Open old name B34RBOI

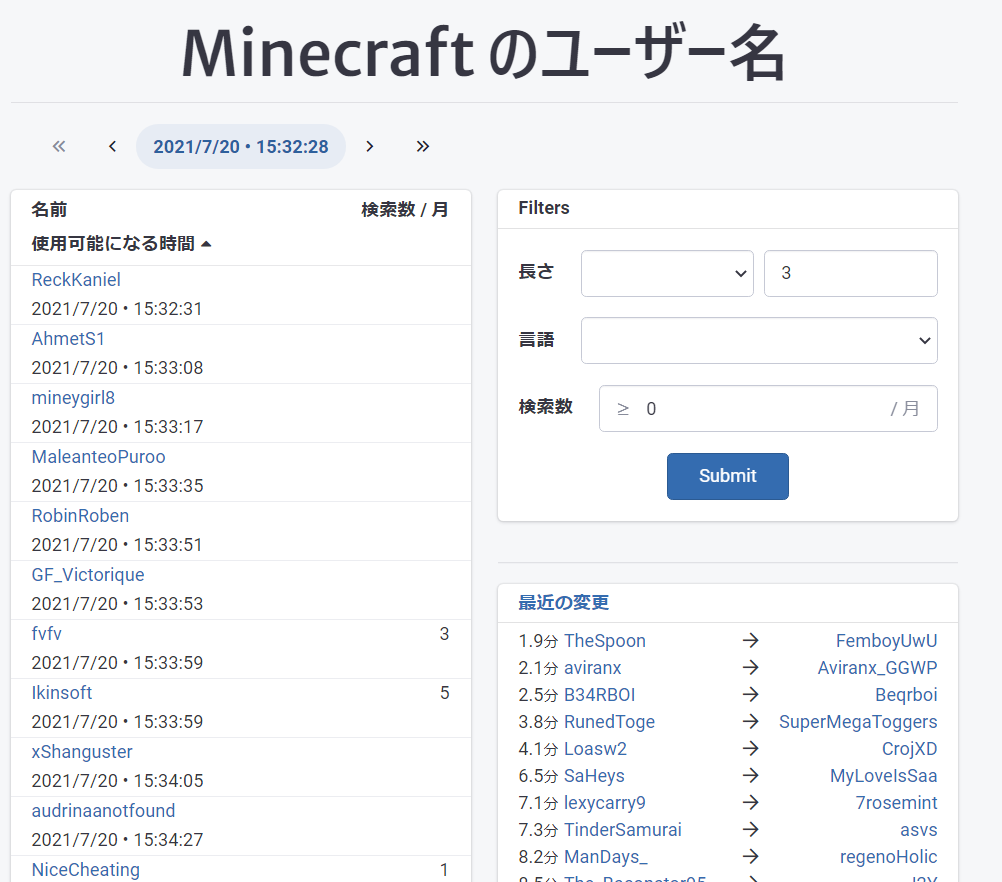tap(599, 695)
